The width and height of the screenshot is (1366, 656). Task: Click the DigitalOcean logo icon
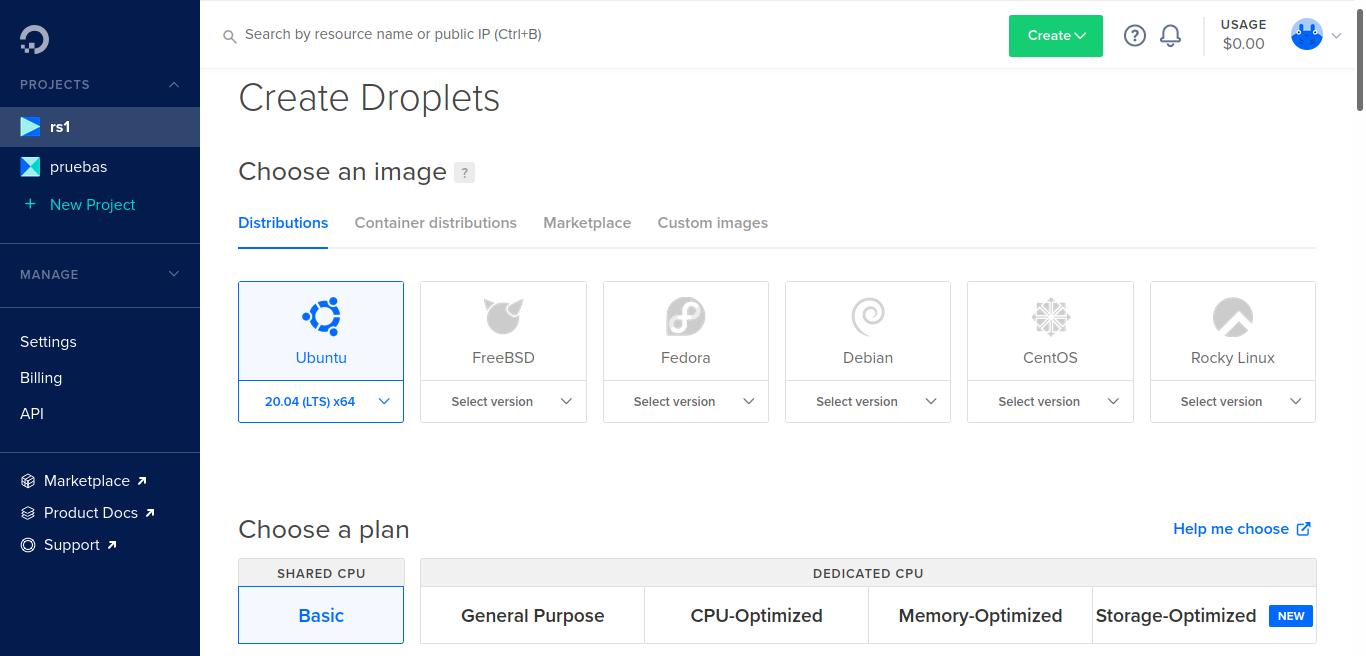point(34,39)
